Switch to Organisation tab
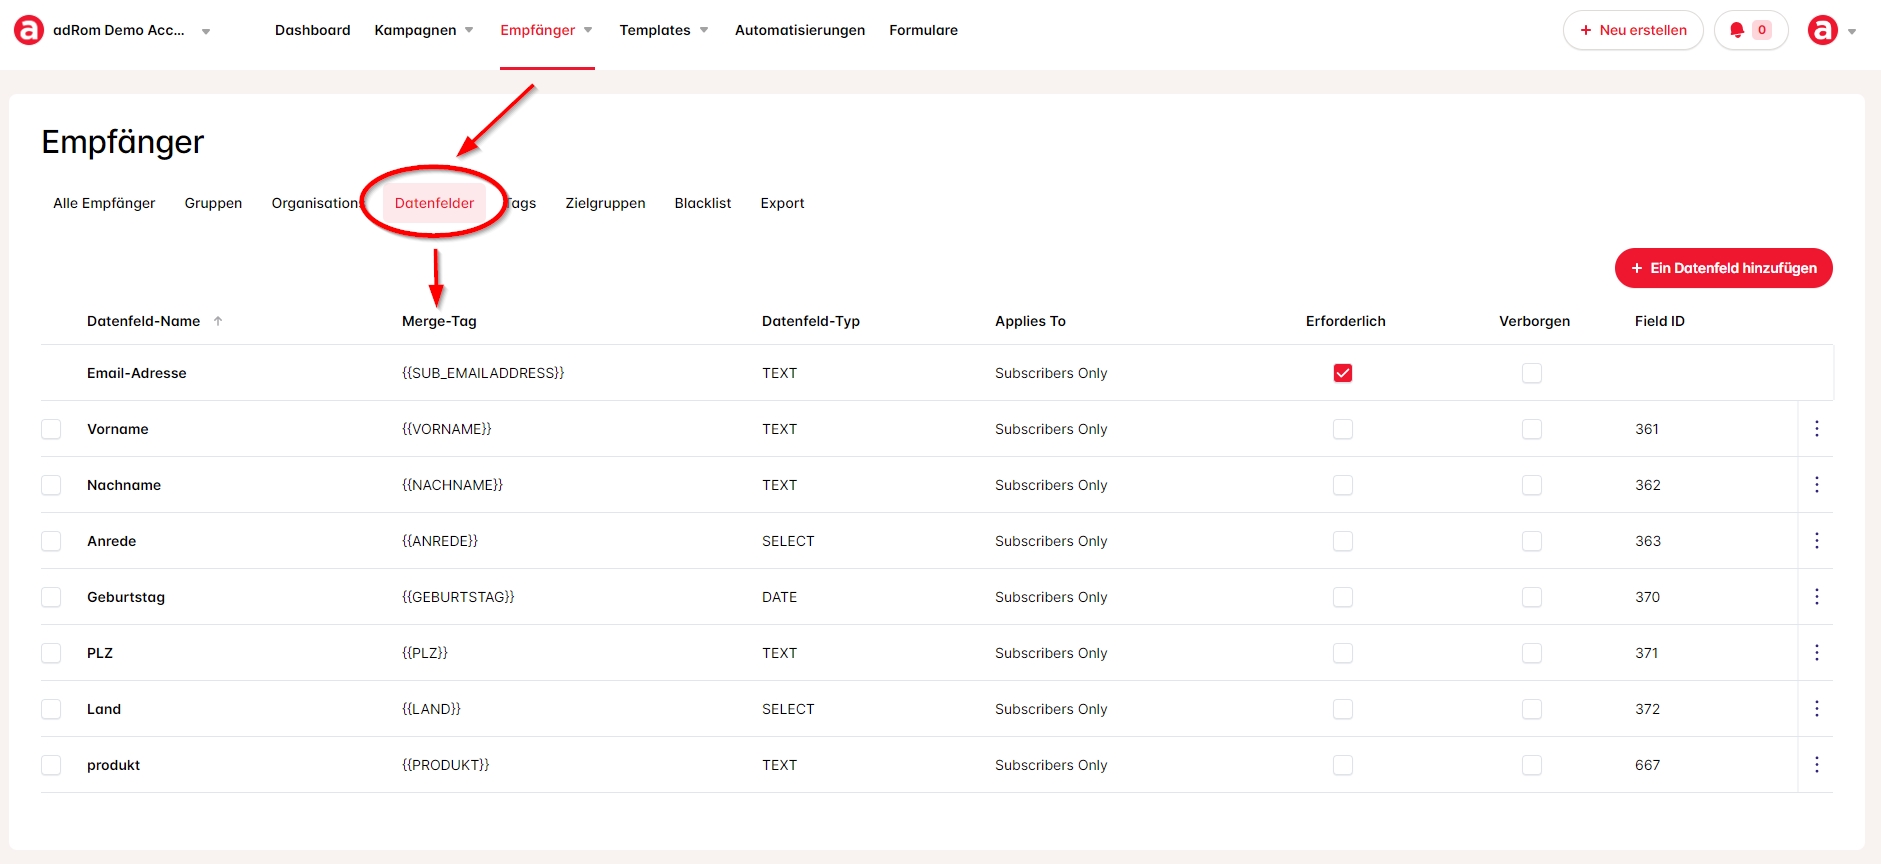This screenshot has height=864, width=1881. [x=316, y=203]
